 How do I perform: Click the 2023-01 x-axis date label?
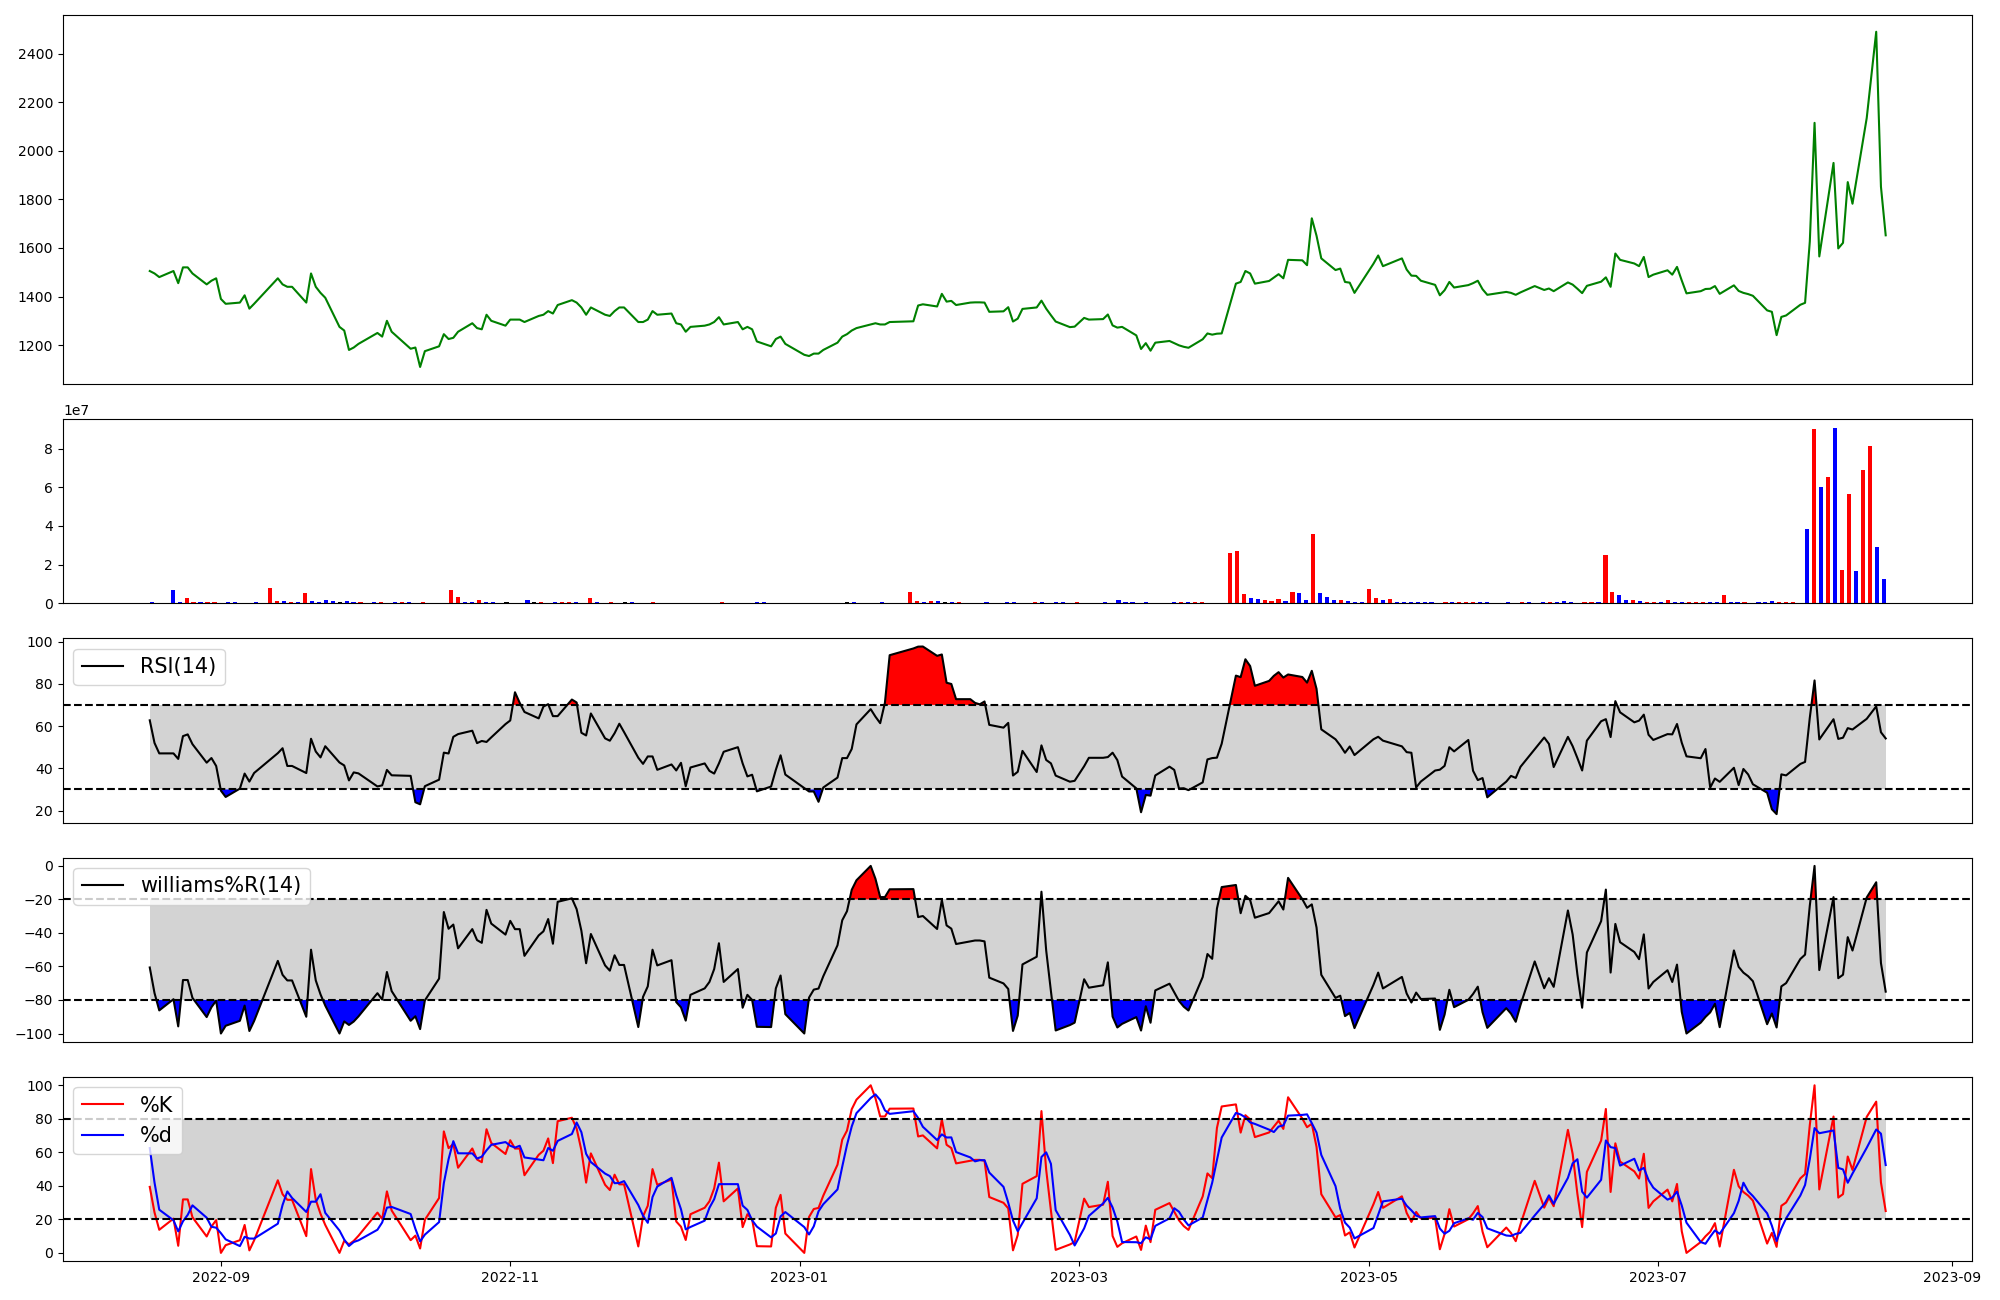[799, 1277]
